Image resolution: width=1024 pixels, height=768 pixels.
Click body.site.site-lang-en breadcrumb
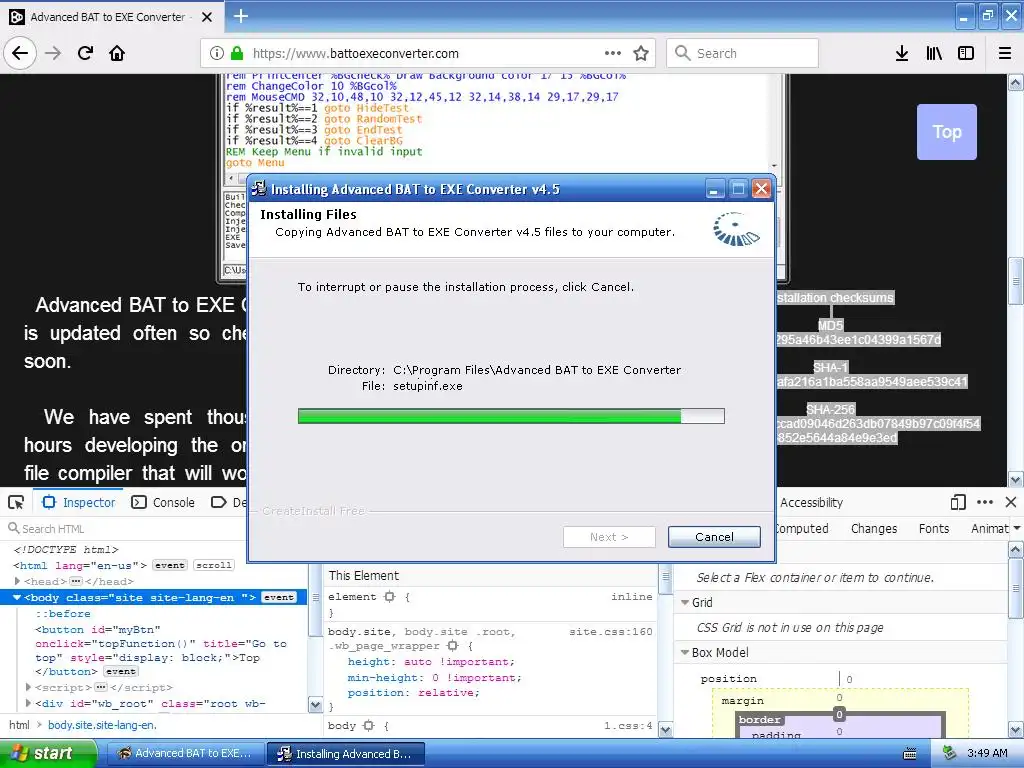102,725
